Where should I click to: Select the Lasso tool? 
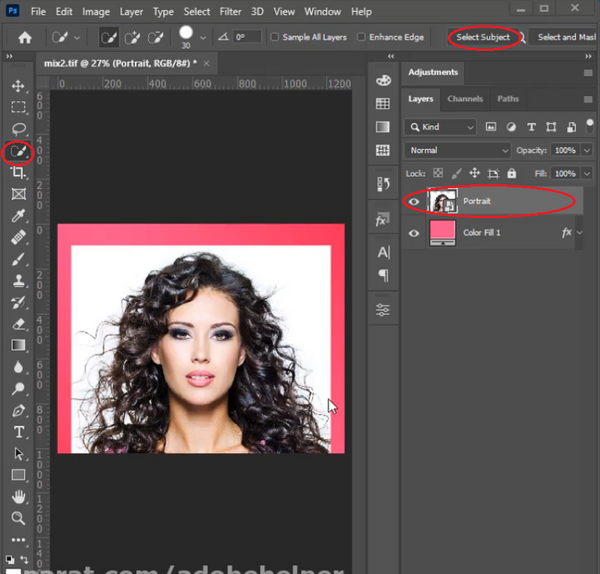point(18,129)
